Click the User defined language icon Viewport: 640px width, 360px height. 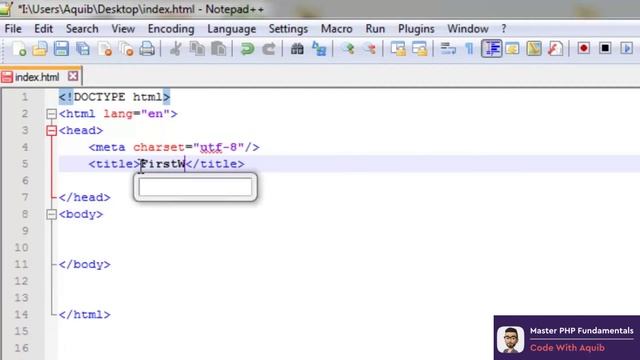click(x=512, y=49)
